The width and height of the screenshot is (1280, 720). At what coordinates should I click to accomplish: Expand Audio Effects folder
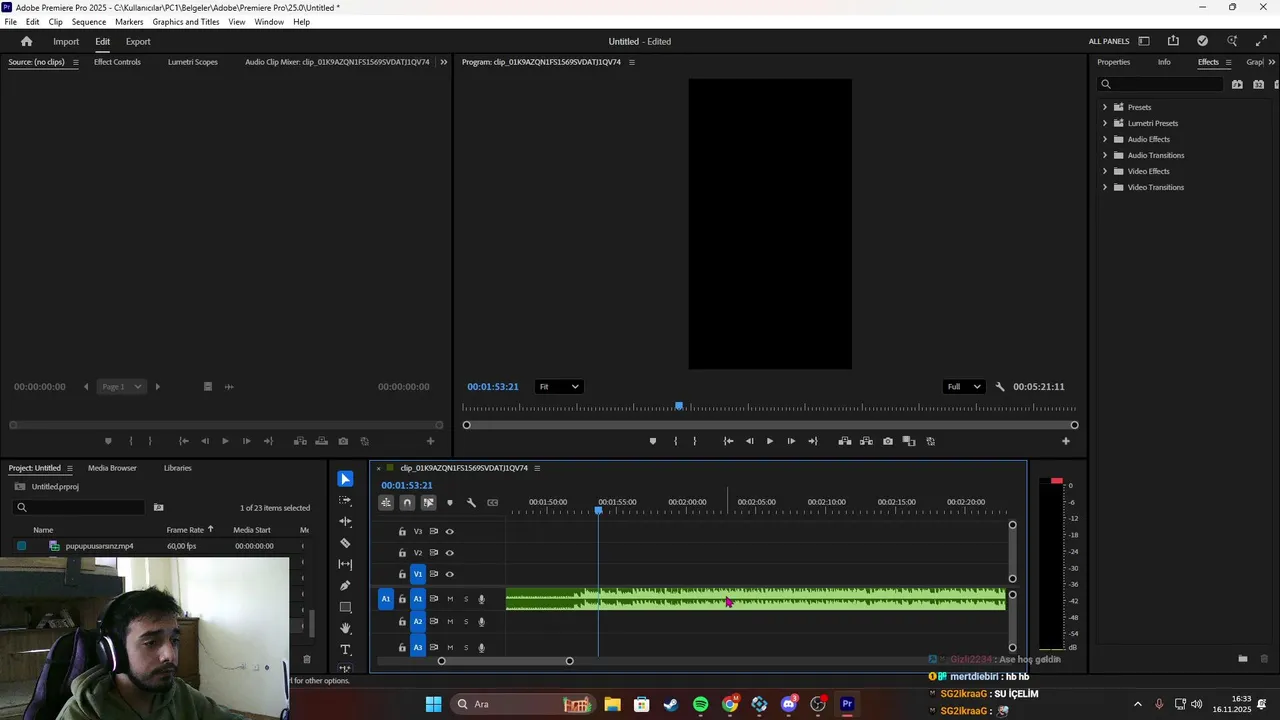pos(1105,139)
